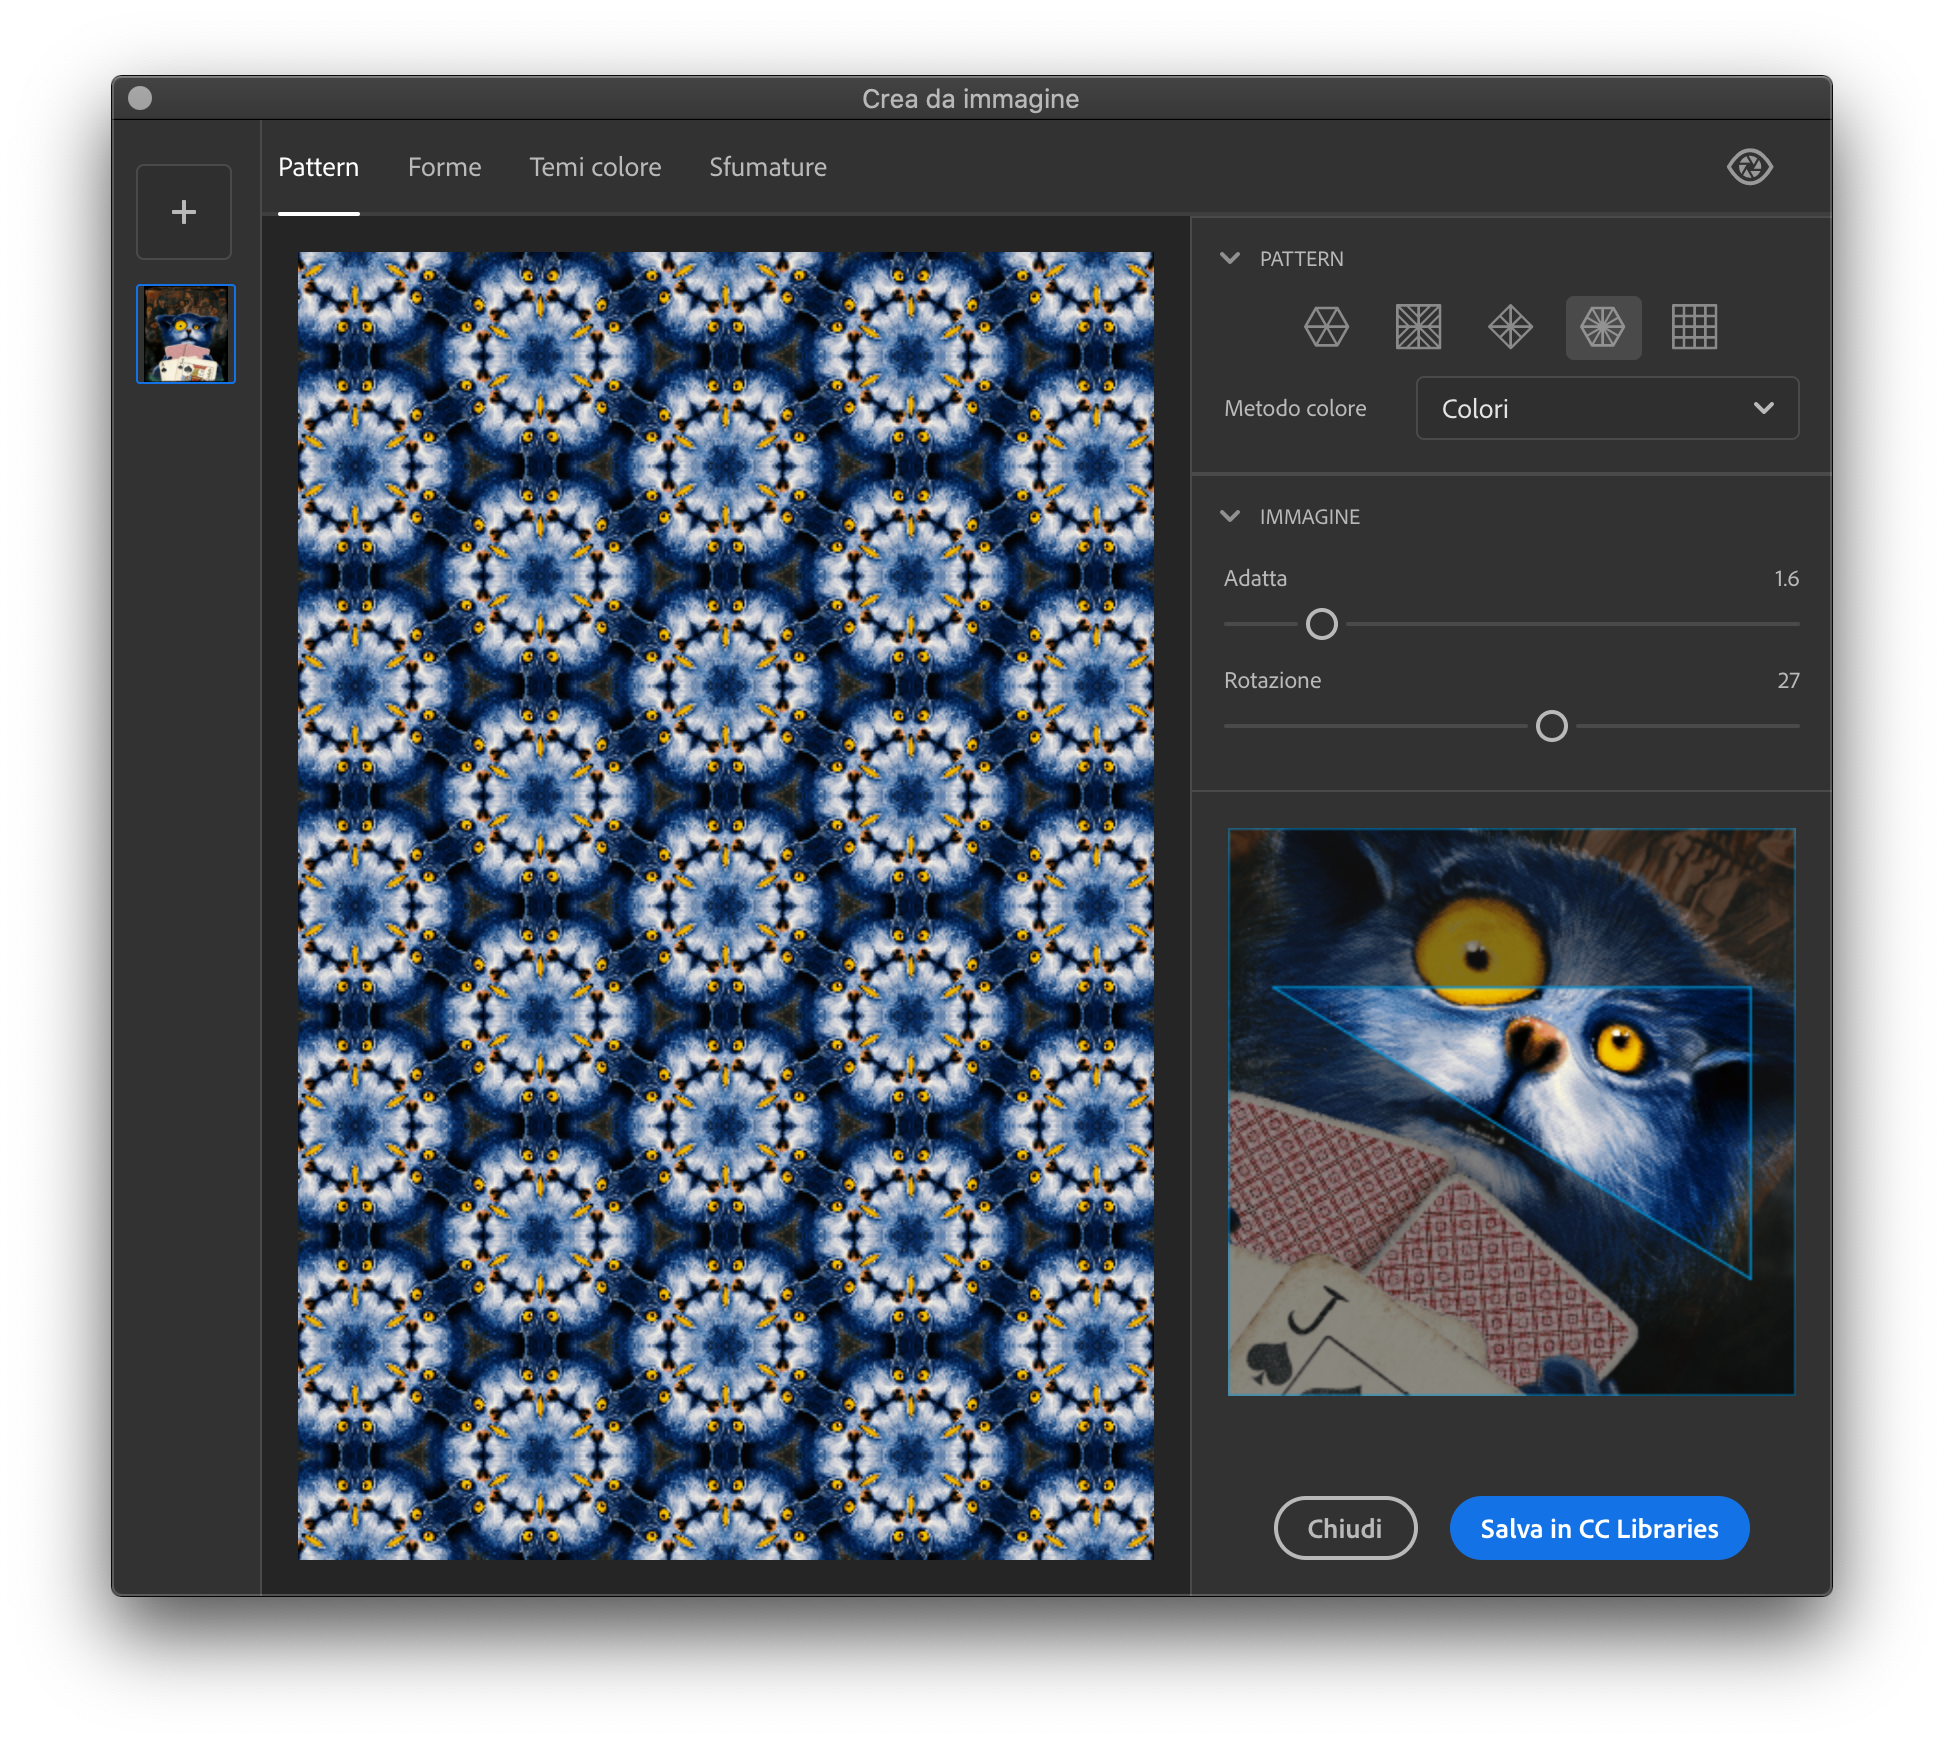The image size is (1944, 1744).
Task: Click the Chiudi button
Action: (1344, 1528)
